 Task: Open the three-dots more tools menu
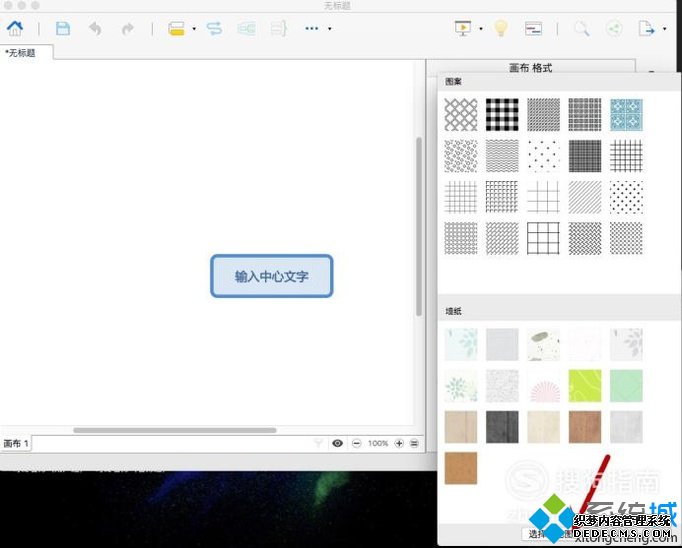pyautogui.click(x=312, y=29)
